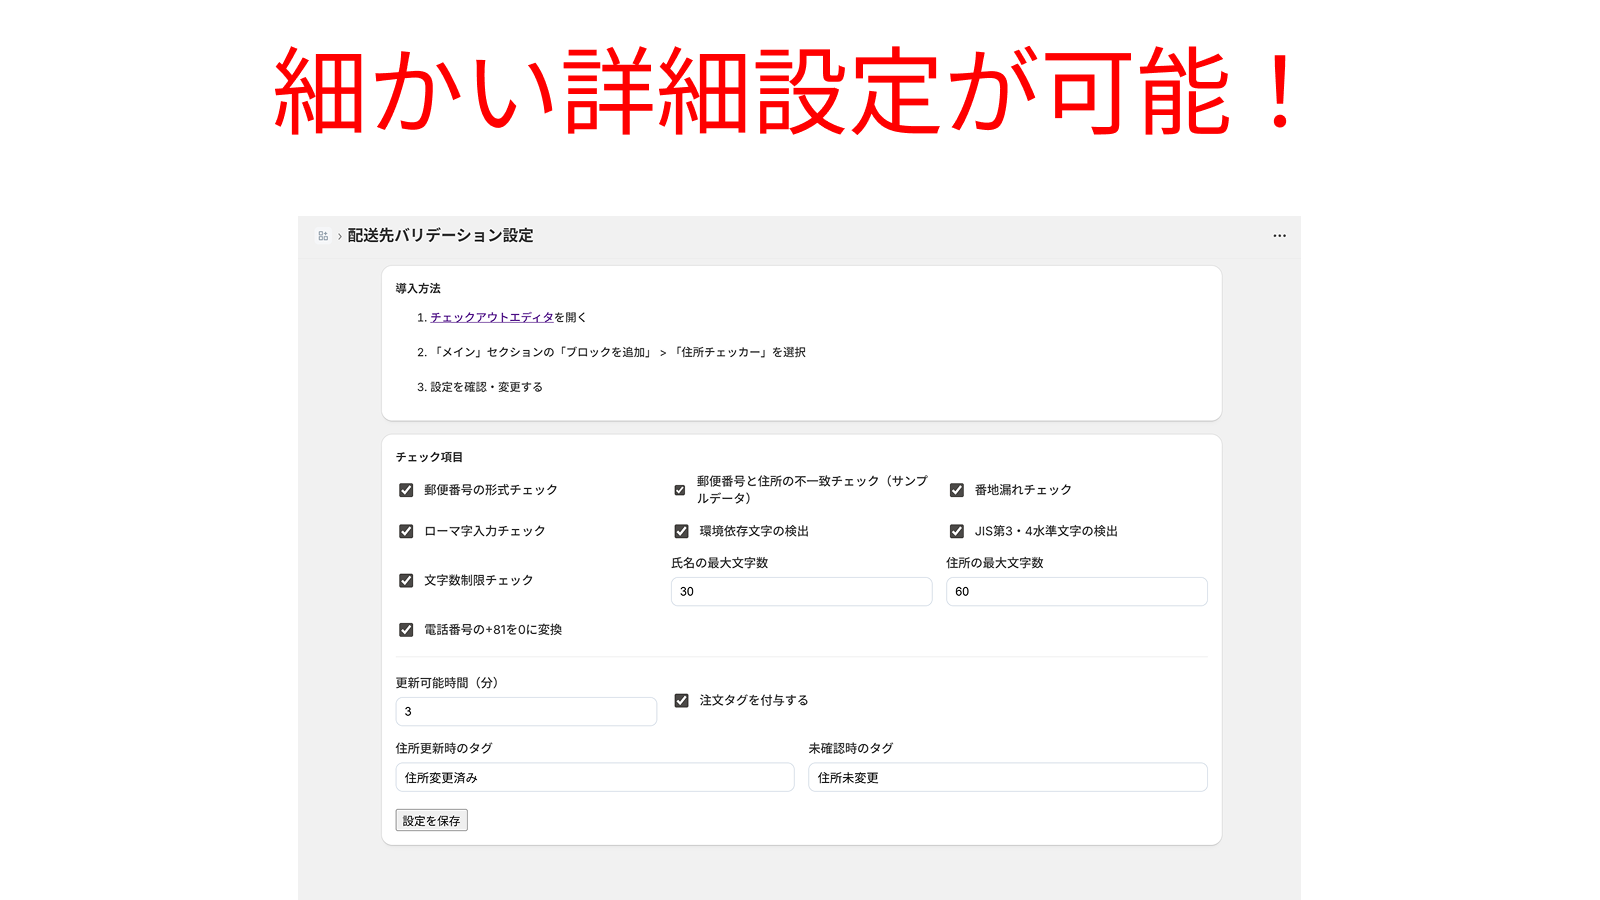Image resolution: width=1600 pixels, height=900 pixels.
Task: Disable 文字数制限チェック checkbox
Action: 406,580
